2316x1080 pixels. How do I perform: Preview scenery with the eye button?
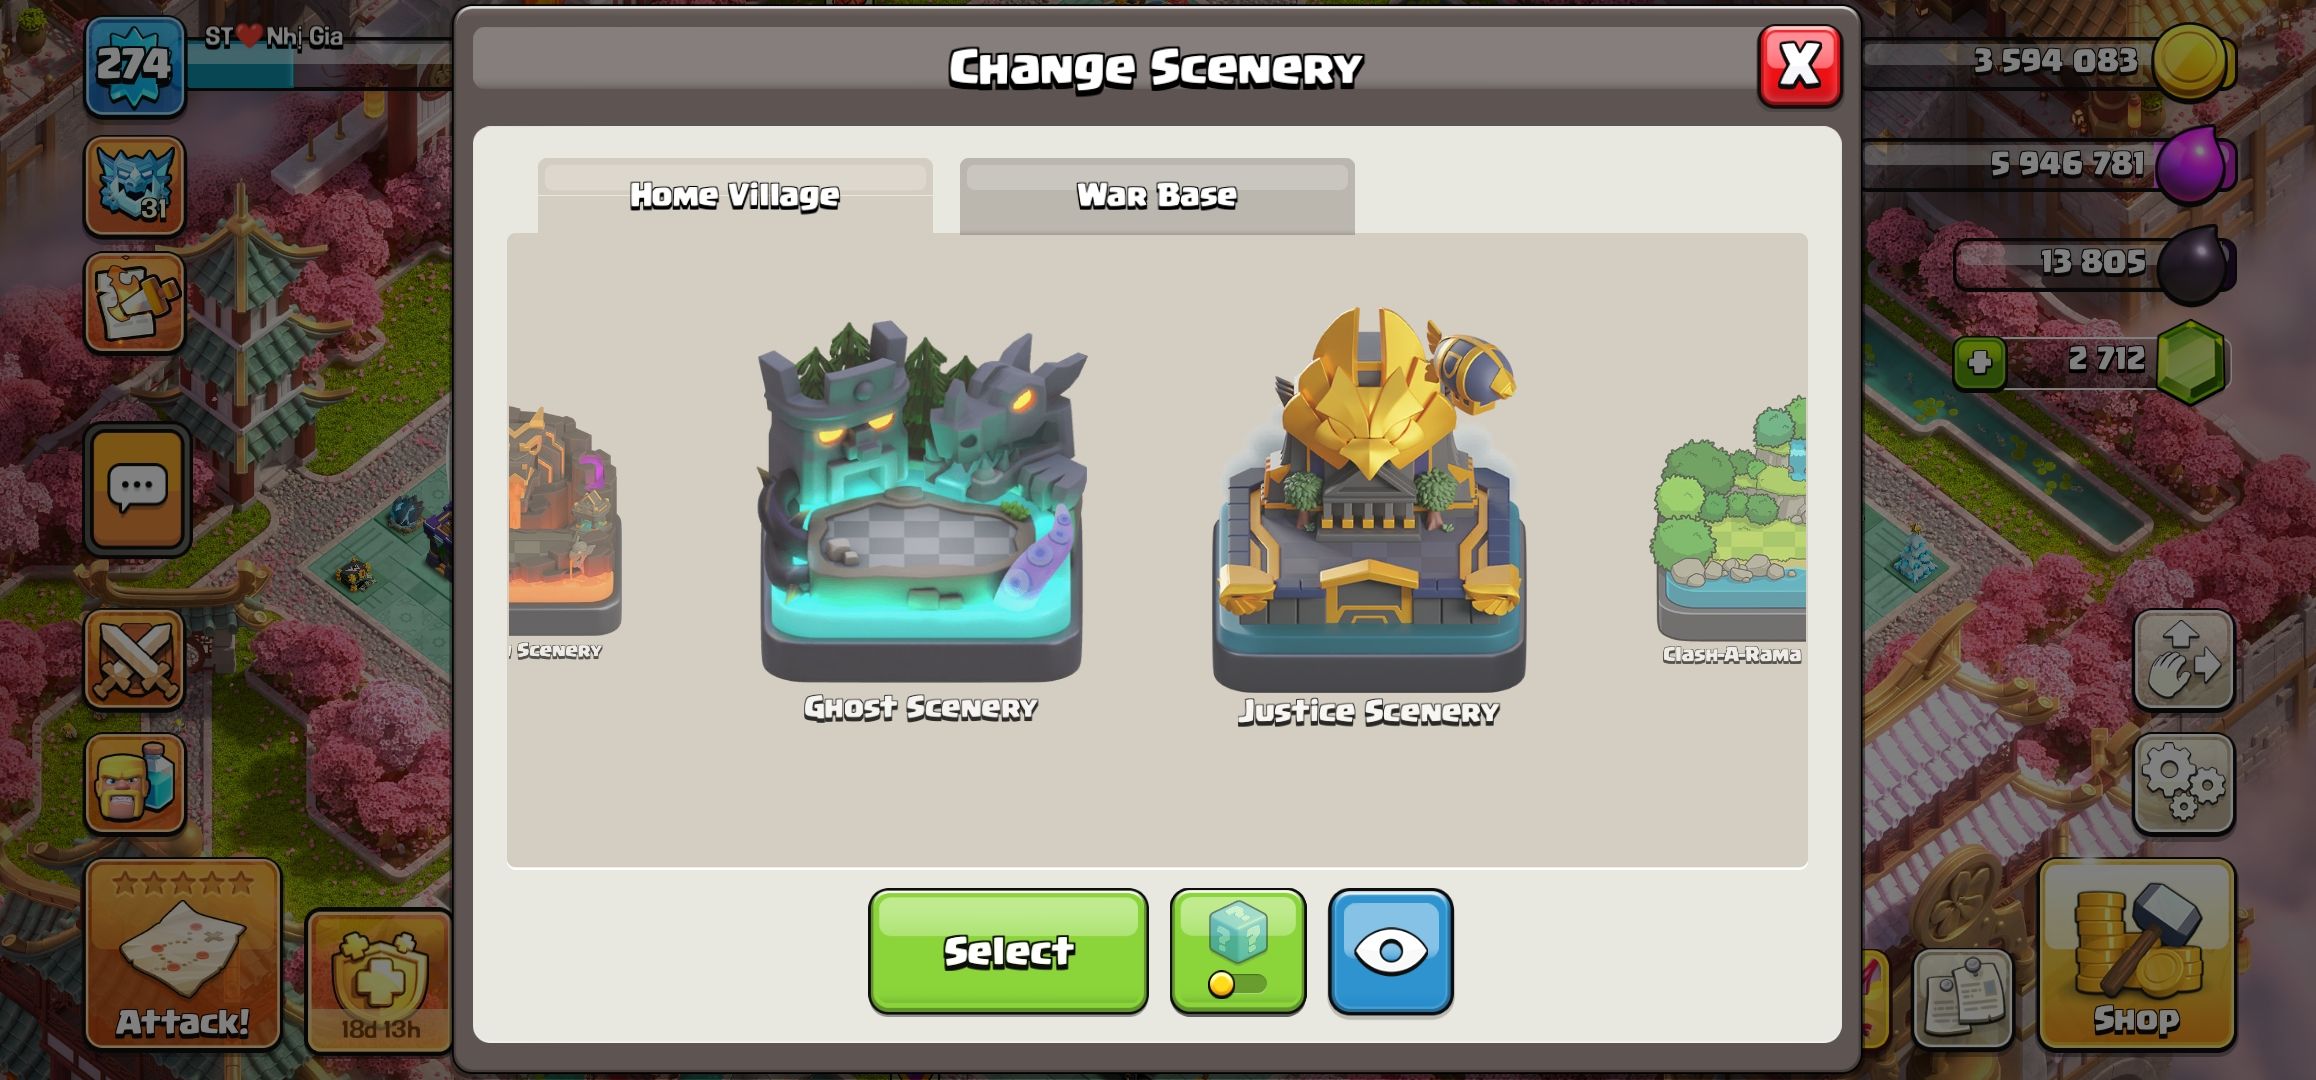tap(1390, 952)
